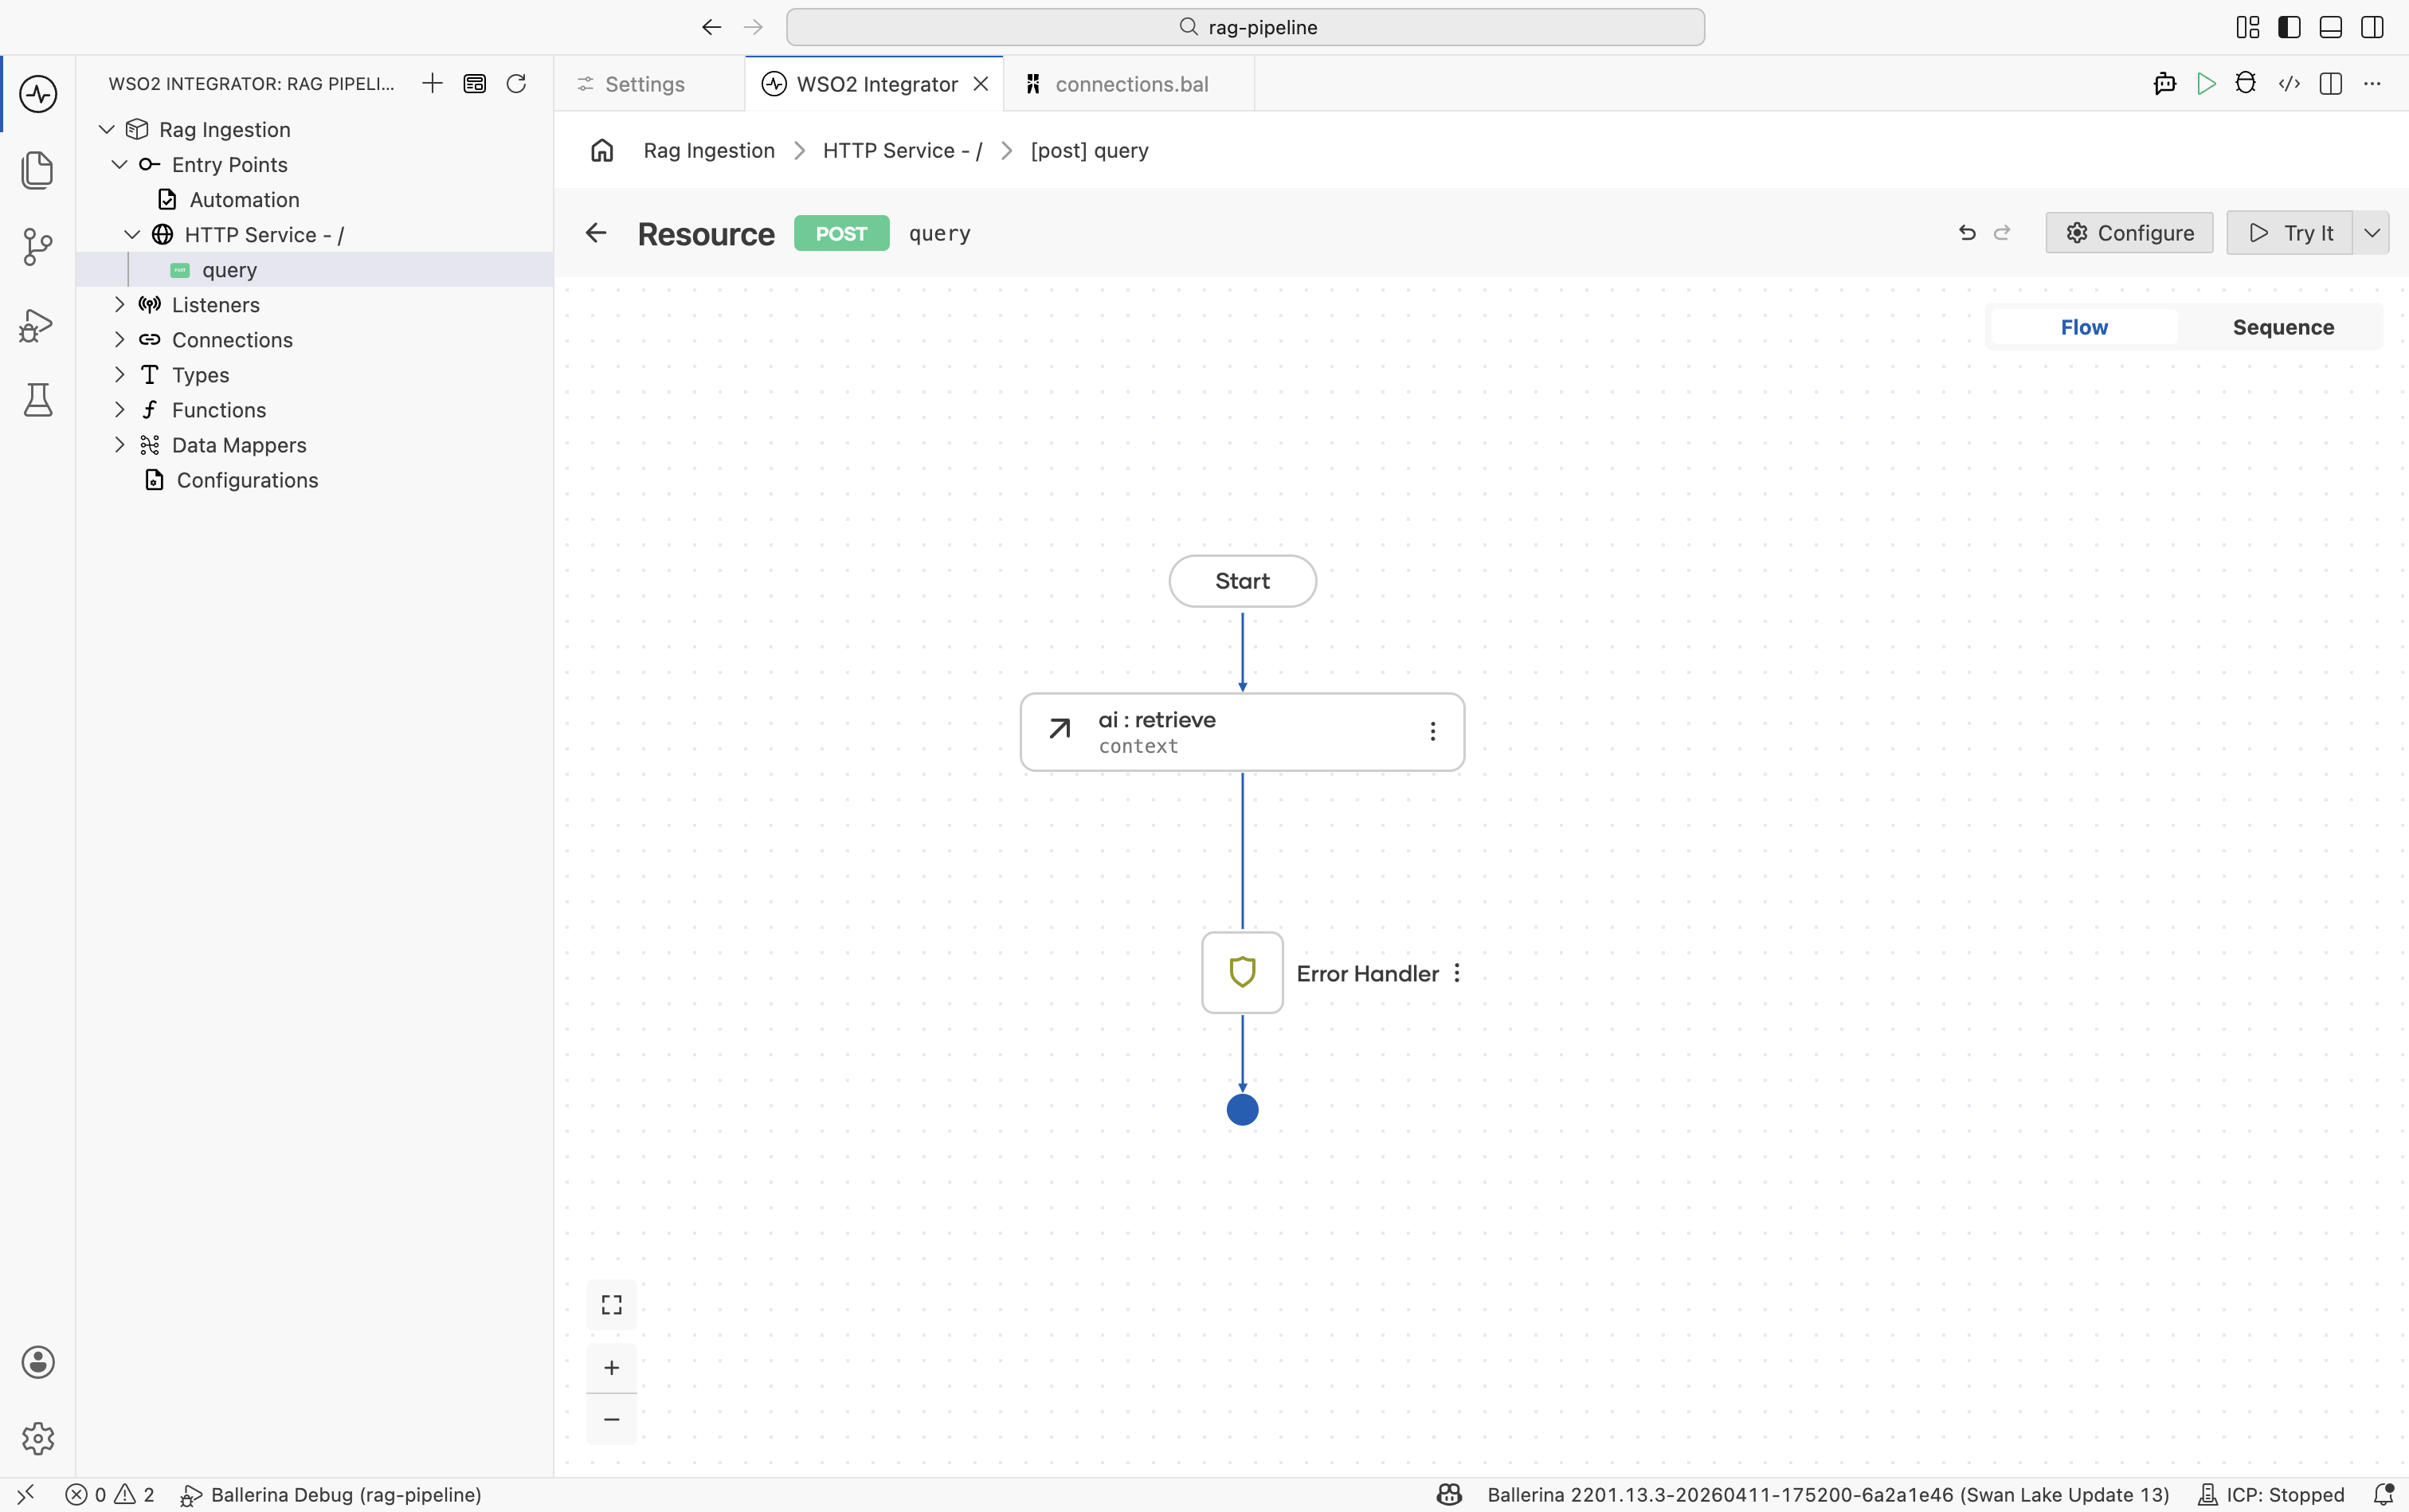Expand Connections node
This screenshot has width=2409, height=1512.
119,339
